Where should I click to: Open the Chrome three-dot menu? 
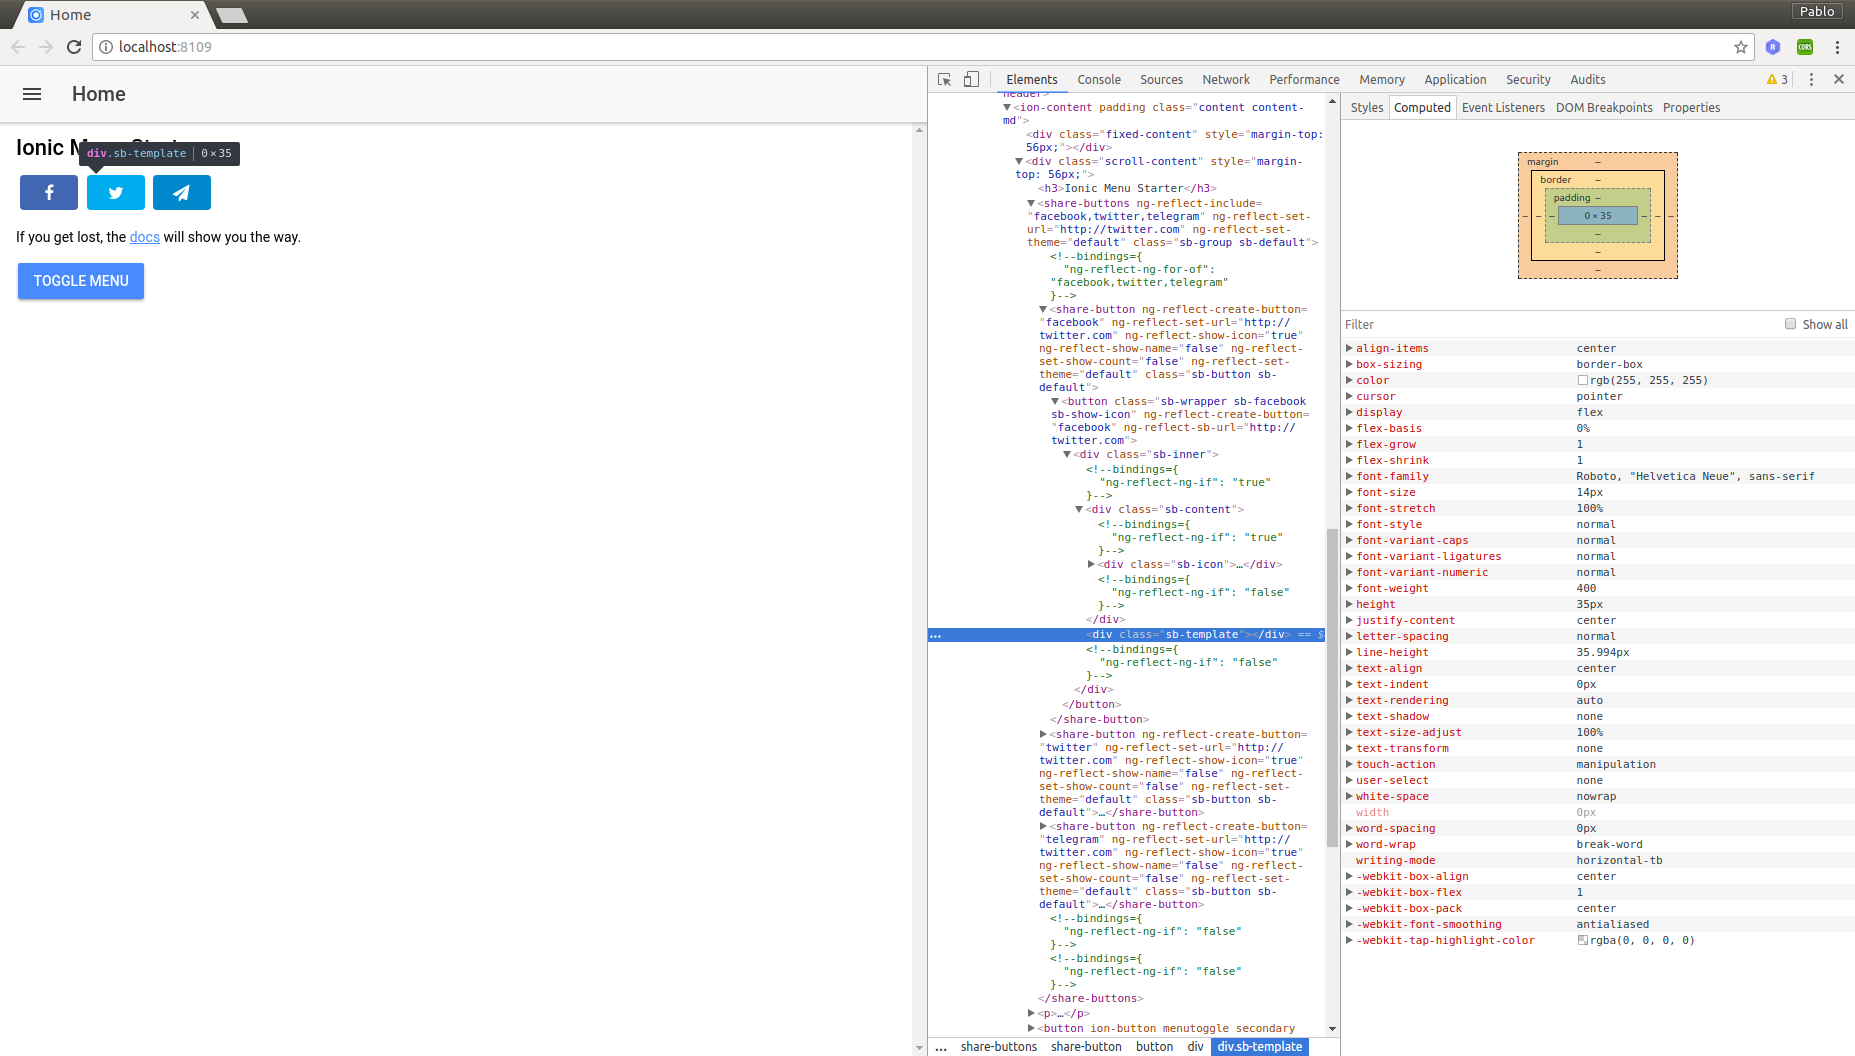(x=1837, y=47)
